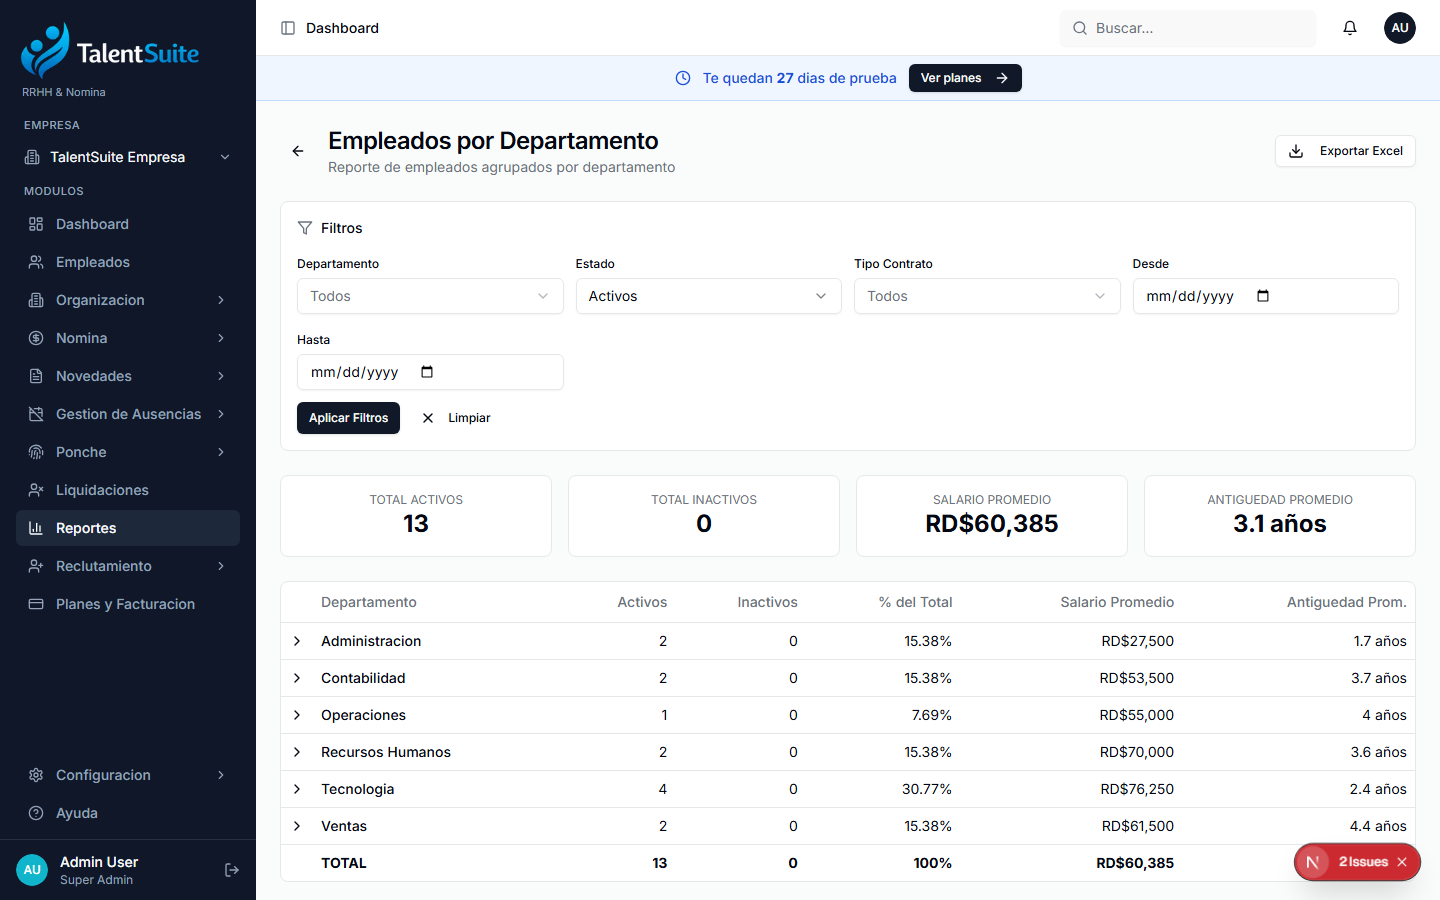Viewport: 1440px width, 900px height.
Task: Click the Salario Promedio column header
Action: (x=1117, y=602)
